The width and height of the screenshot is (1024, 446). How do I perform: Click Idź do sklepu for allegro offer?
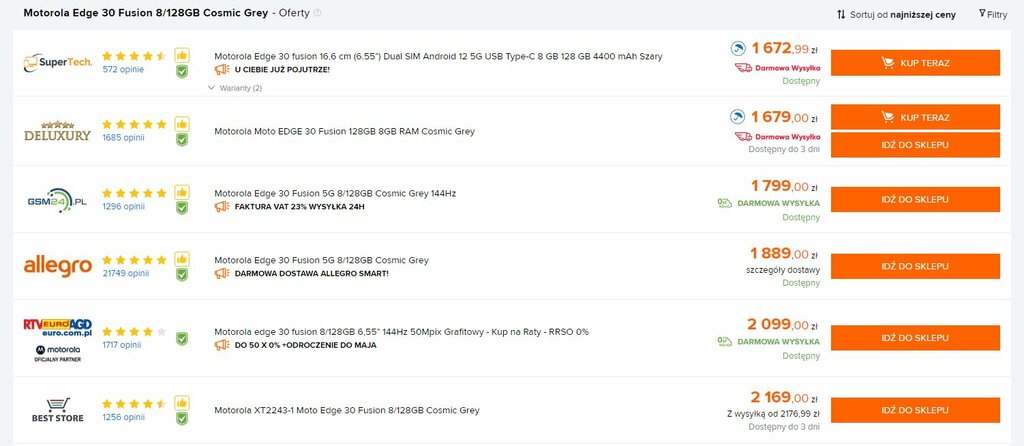pos(915,266)
